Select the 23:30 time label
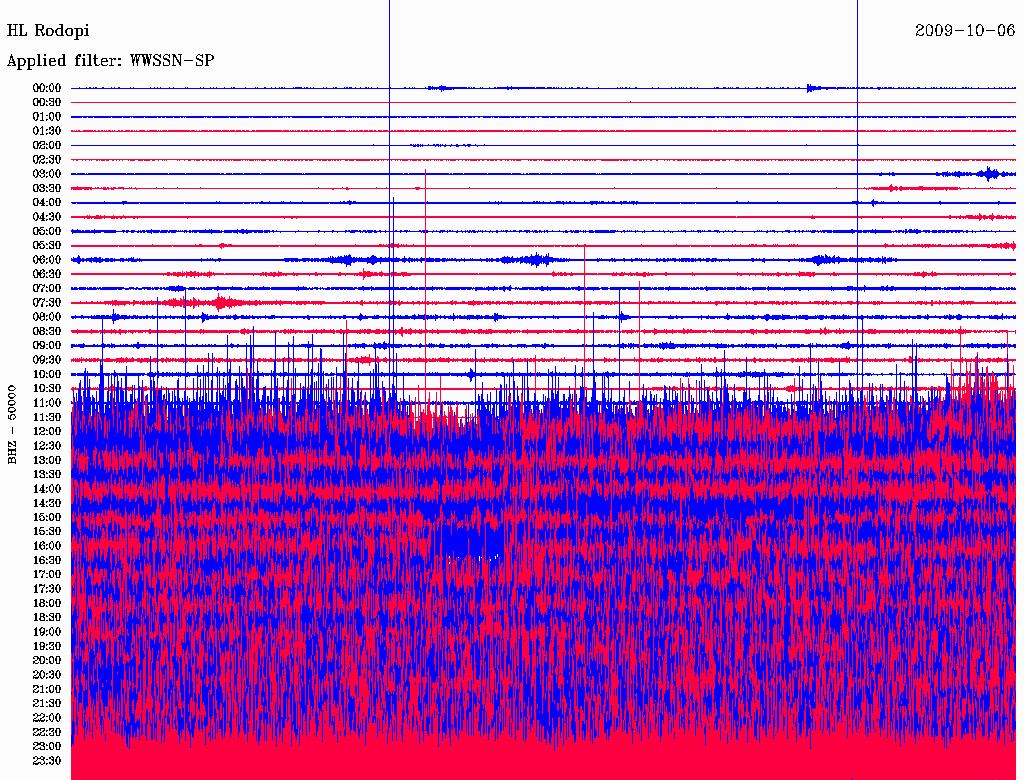This screenshot has height=780, width=1024. (x=47, y=761)
